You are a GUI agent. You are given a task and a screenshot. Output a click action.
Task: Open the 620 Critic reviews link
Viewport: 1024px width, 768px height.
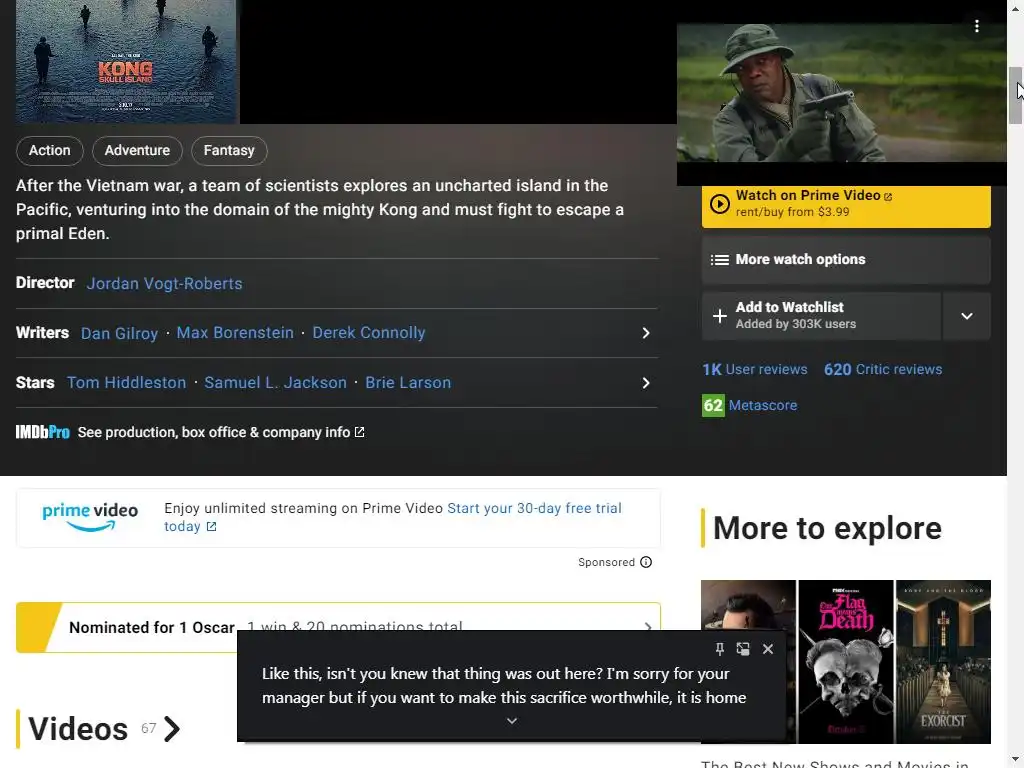pyautogui.click(x=883, y=370)
